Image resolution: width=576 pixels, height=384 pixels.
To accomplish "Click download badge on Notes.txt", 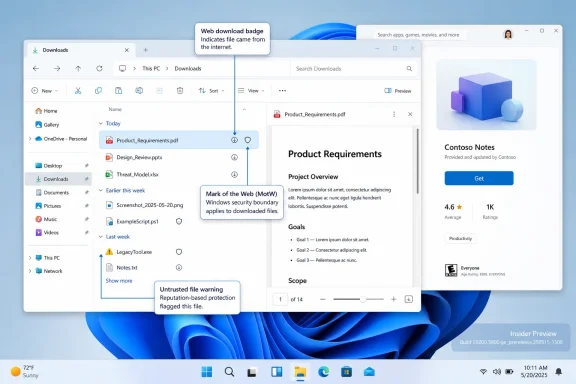I will 179,268.
